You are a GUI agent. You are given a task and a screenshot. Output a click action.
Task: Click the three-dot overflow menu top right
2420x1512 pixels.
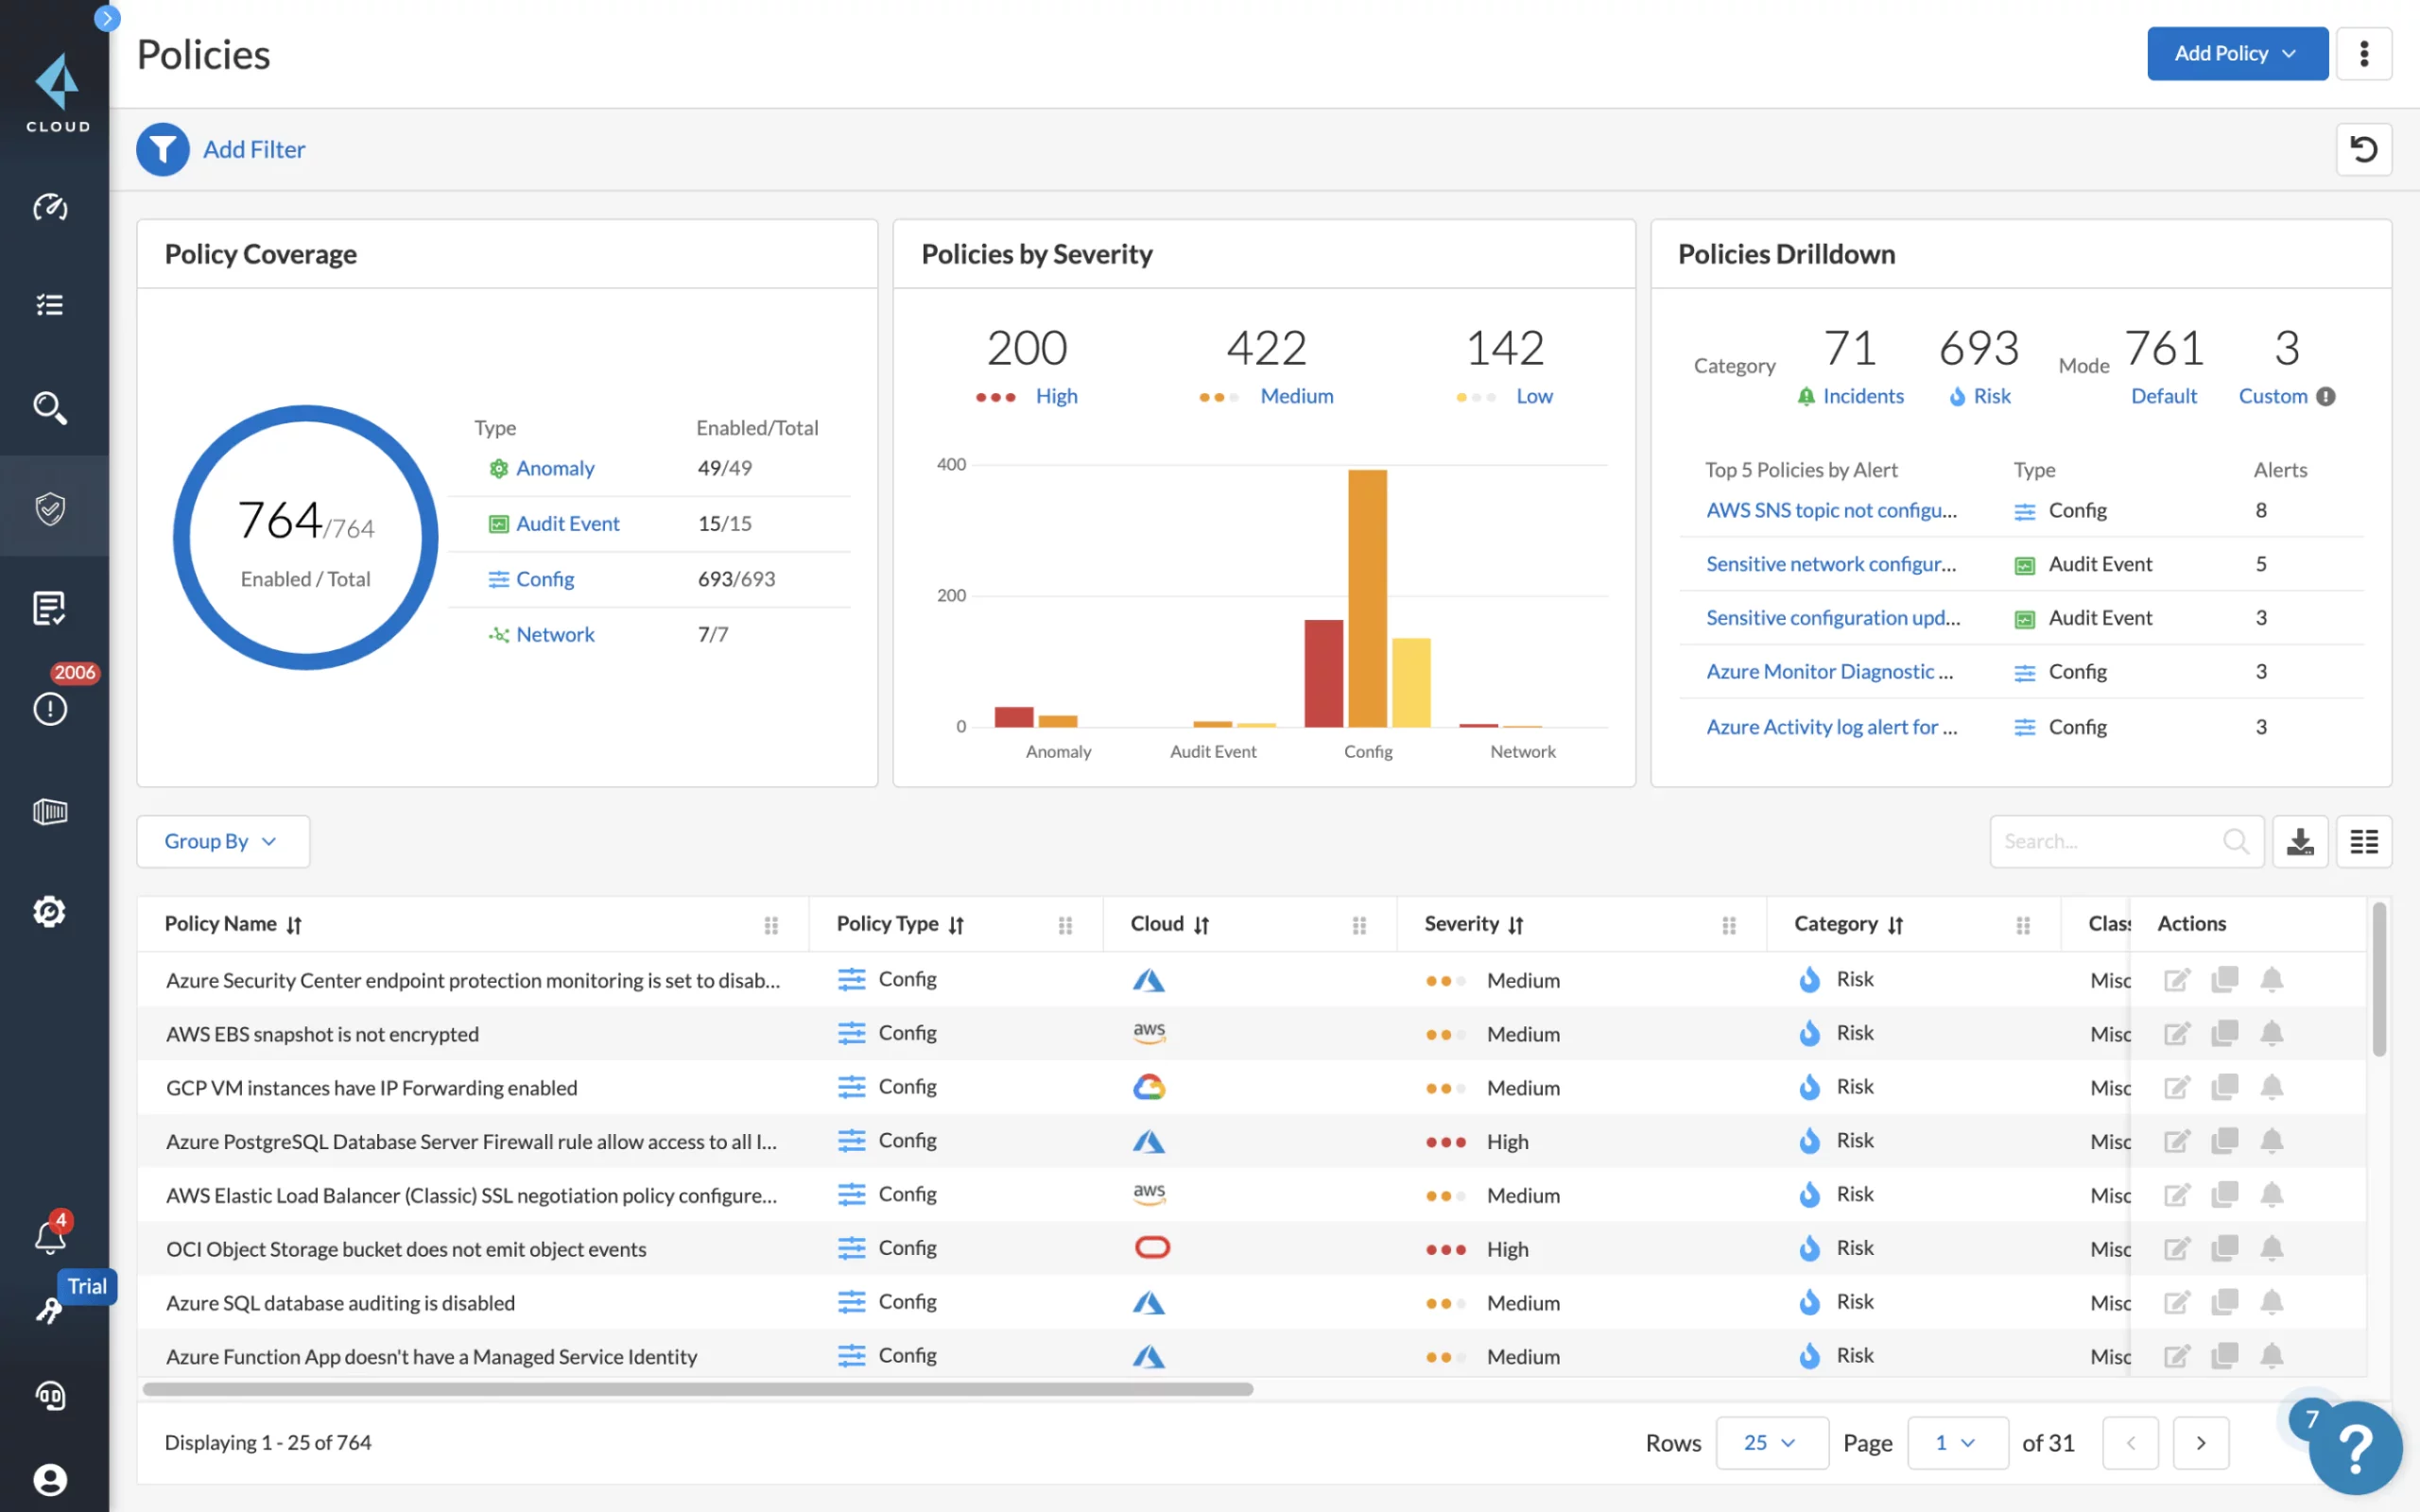(2362, 52)
